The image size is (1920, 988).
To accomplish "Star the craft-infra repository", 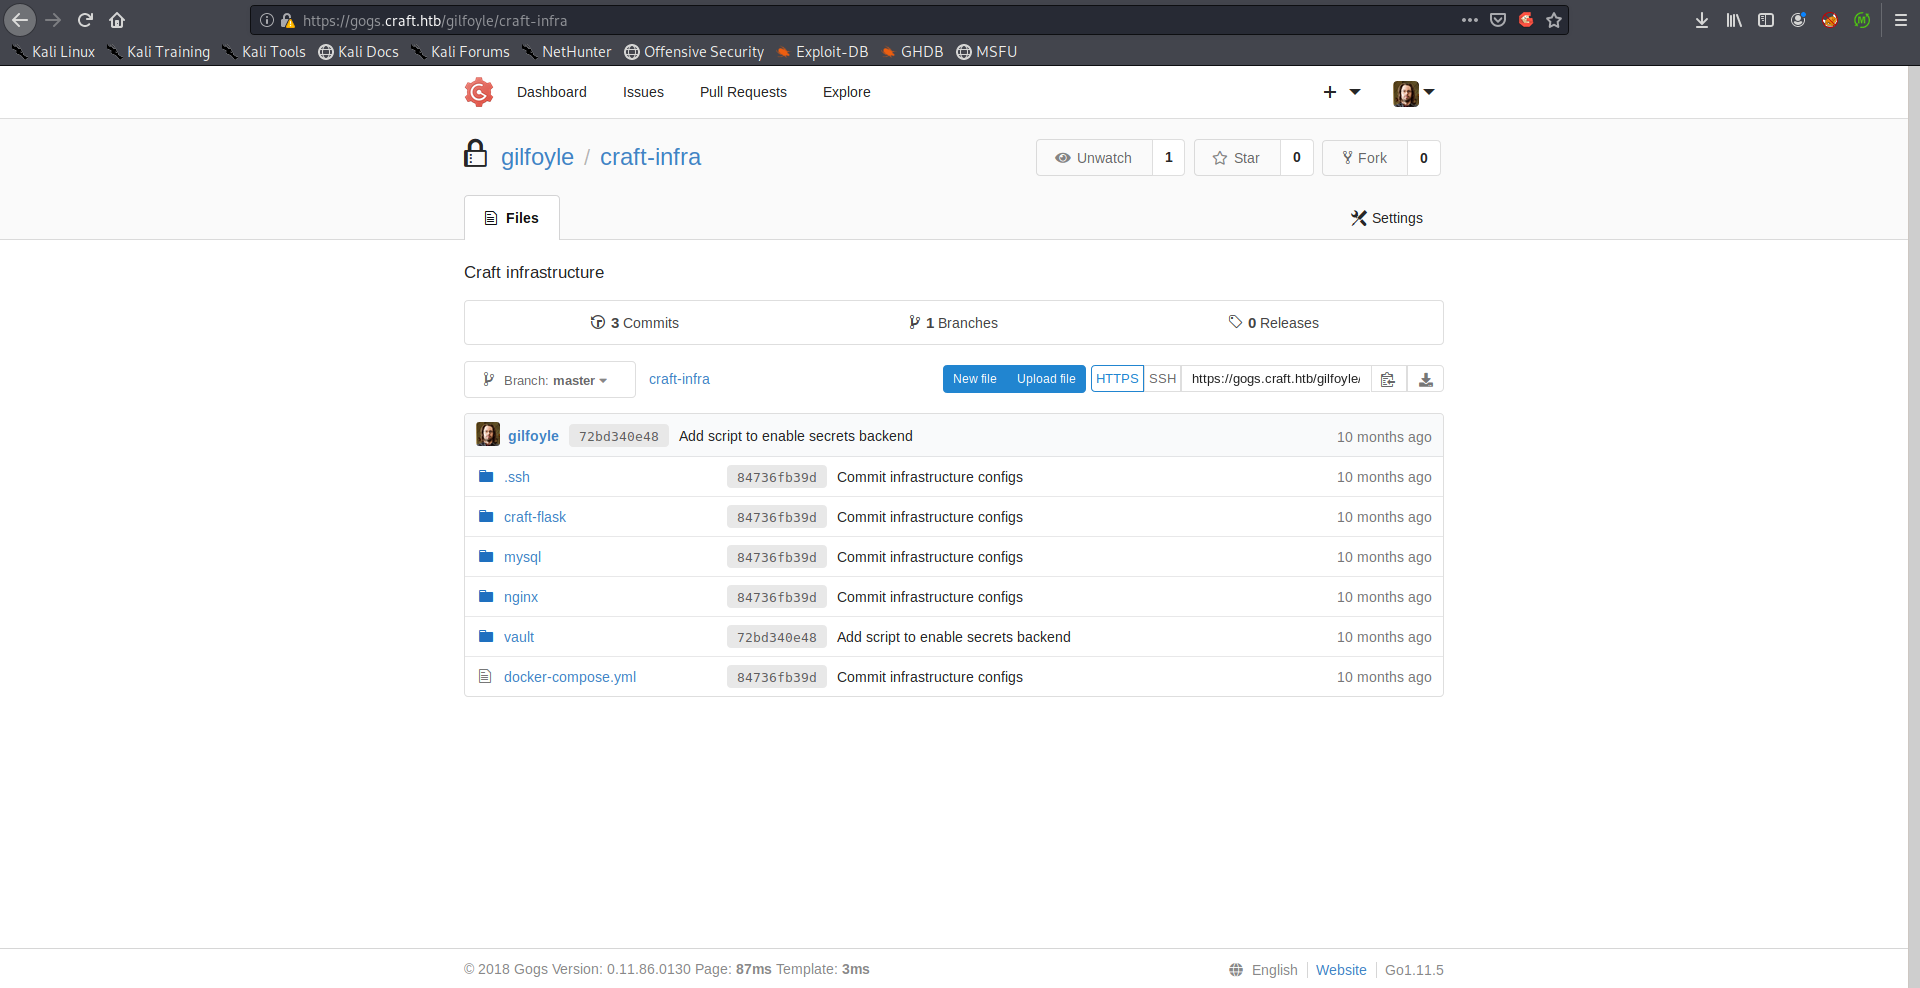I will [1237, 158].
